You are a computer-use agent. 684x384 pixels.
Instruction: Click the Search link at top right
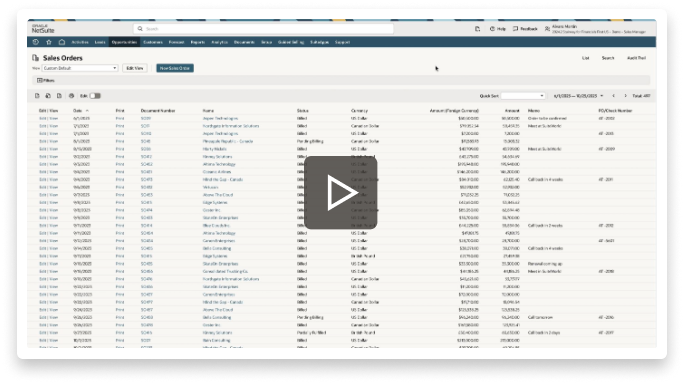pyautogui.click(x=608, y=58)
